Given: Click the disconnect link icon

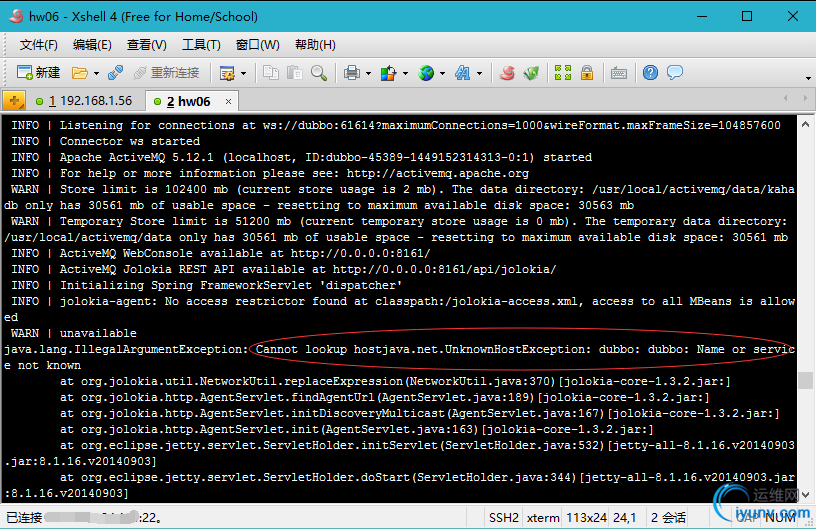Looking at the screenshot, I should (x=115, y=73).
